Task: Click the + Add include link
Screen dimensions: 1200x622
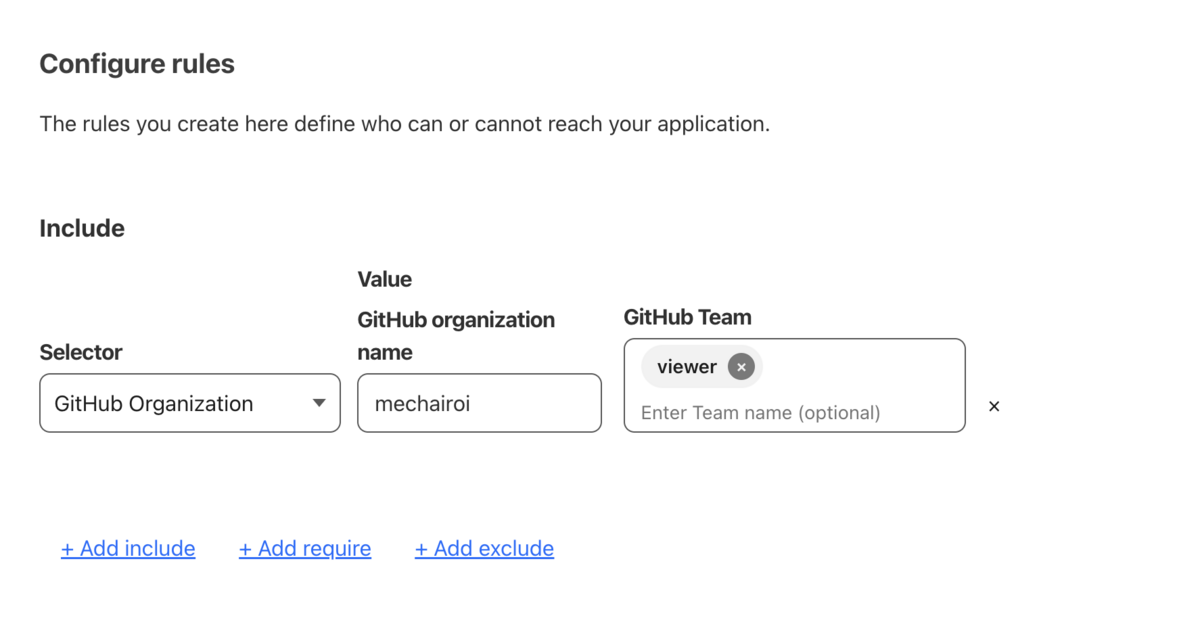Action: pos(128,548)
